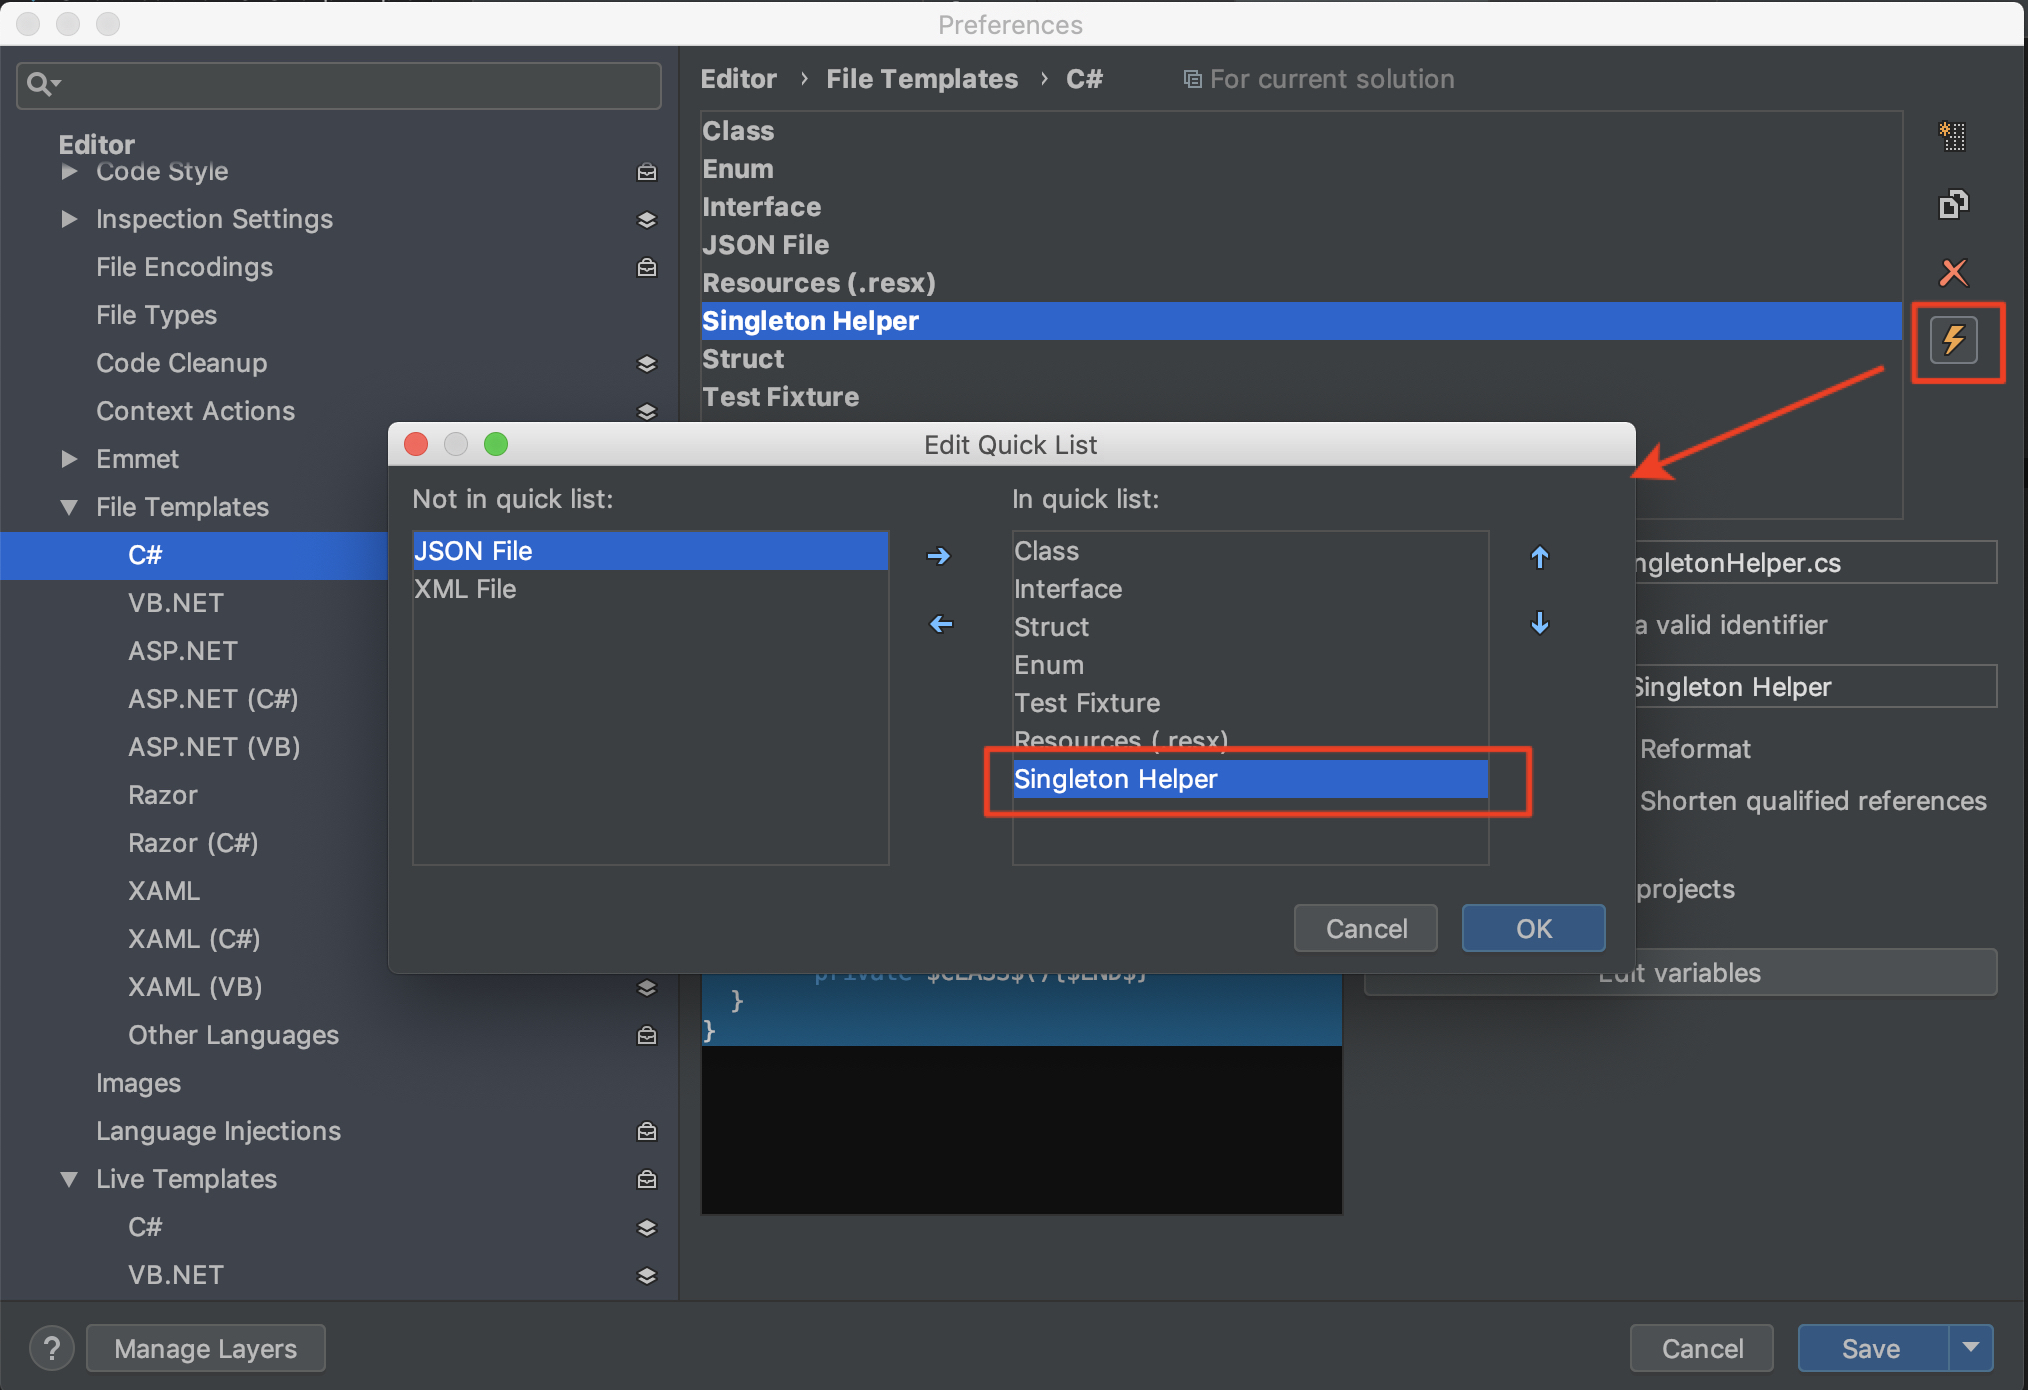Click the lightning bolt Quick List icon

click(x=1954, y=340)
